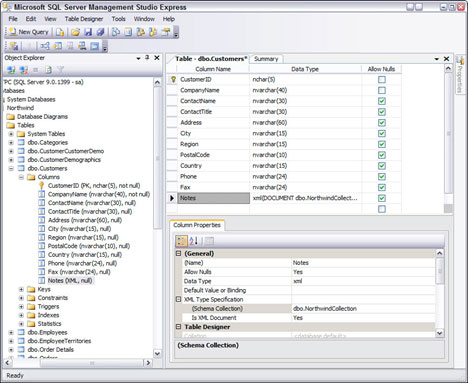Select the Table - dbo.Customers tab

tap(211, 59)
